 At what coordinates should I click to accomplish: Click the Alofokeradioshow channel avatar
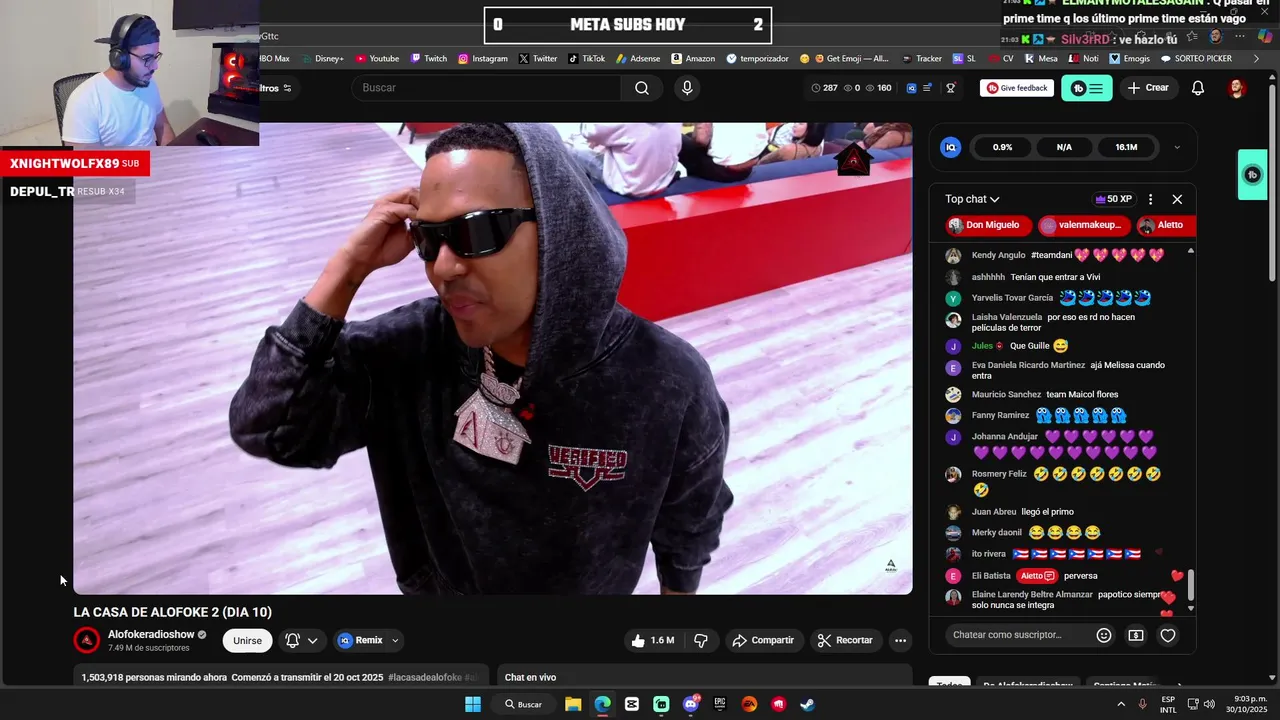click(x=87, y=640)
